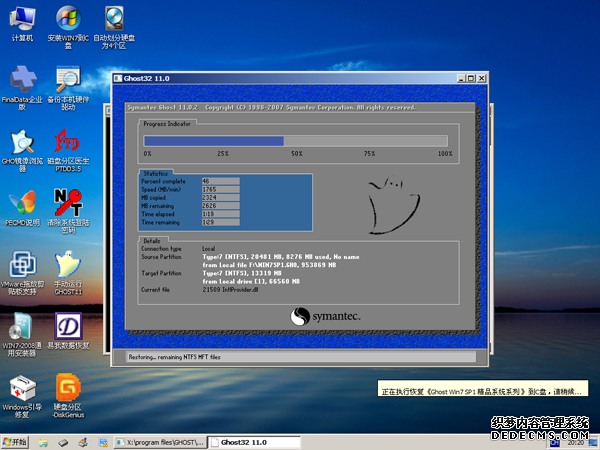
Task: Click the Symantec logo
Action: click(325, 316)
